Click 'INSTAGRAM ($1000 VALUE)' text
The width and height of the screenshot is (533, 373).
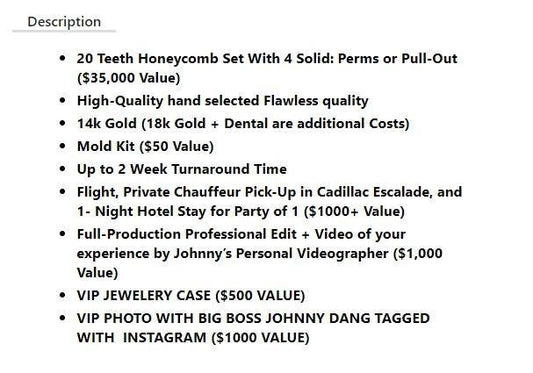216,338
